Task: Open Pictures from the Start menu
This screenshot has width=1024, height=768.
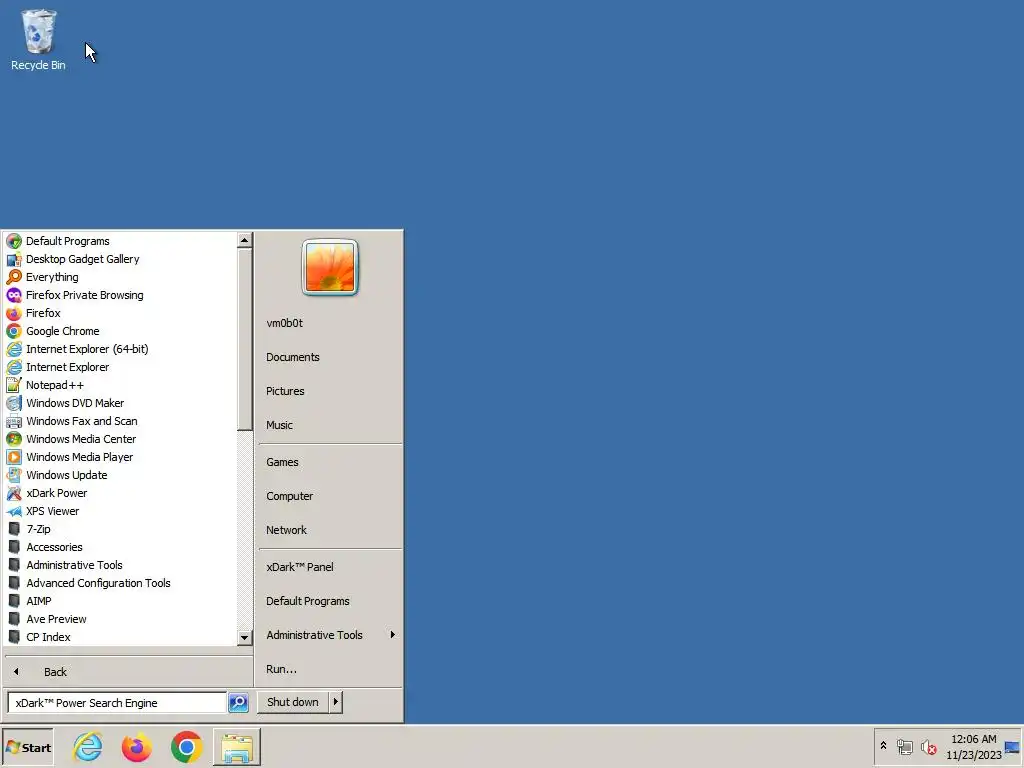Action: click(285, 391)
